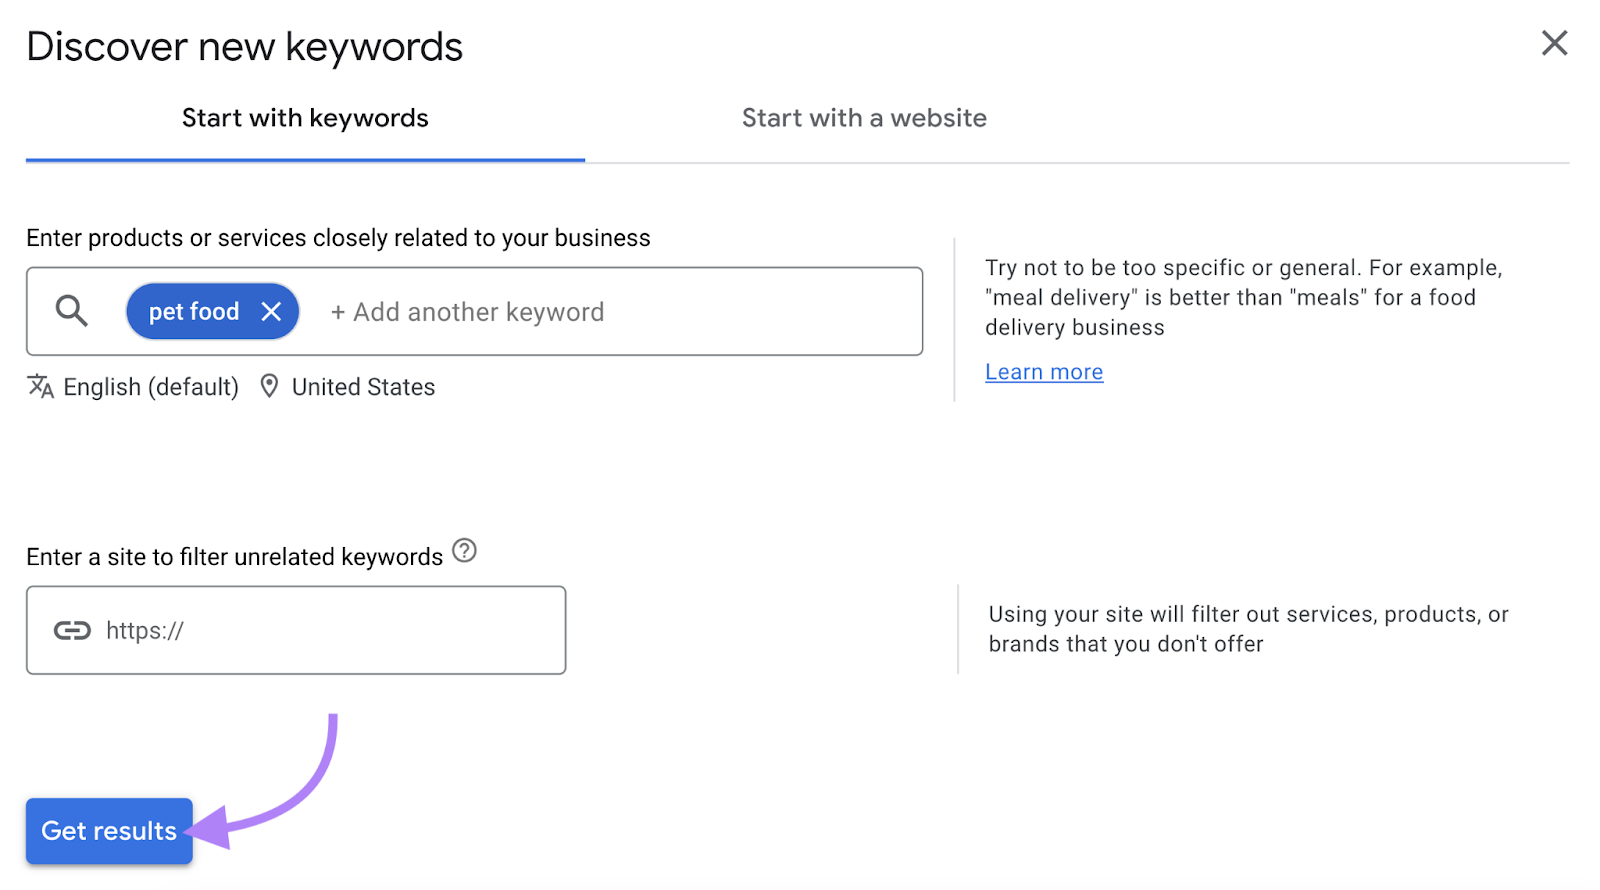Screen dimensions: 1600x890
Task: Close the Discover new keywords dialog
Action: coord(1554,43)
